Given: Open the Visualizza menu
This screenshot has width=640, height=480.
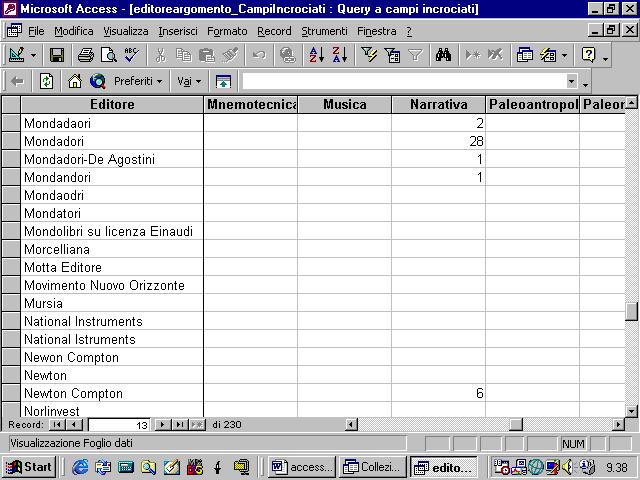Looking at the screenshot, I should point(126,31).
